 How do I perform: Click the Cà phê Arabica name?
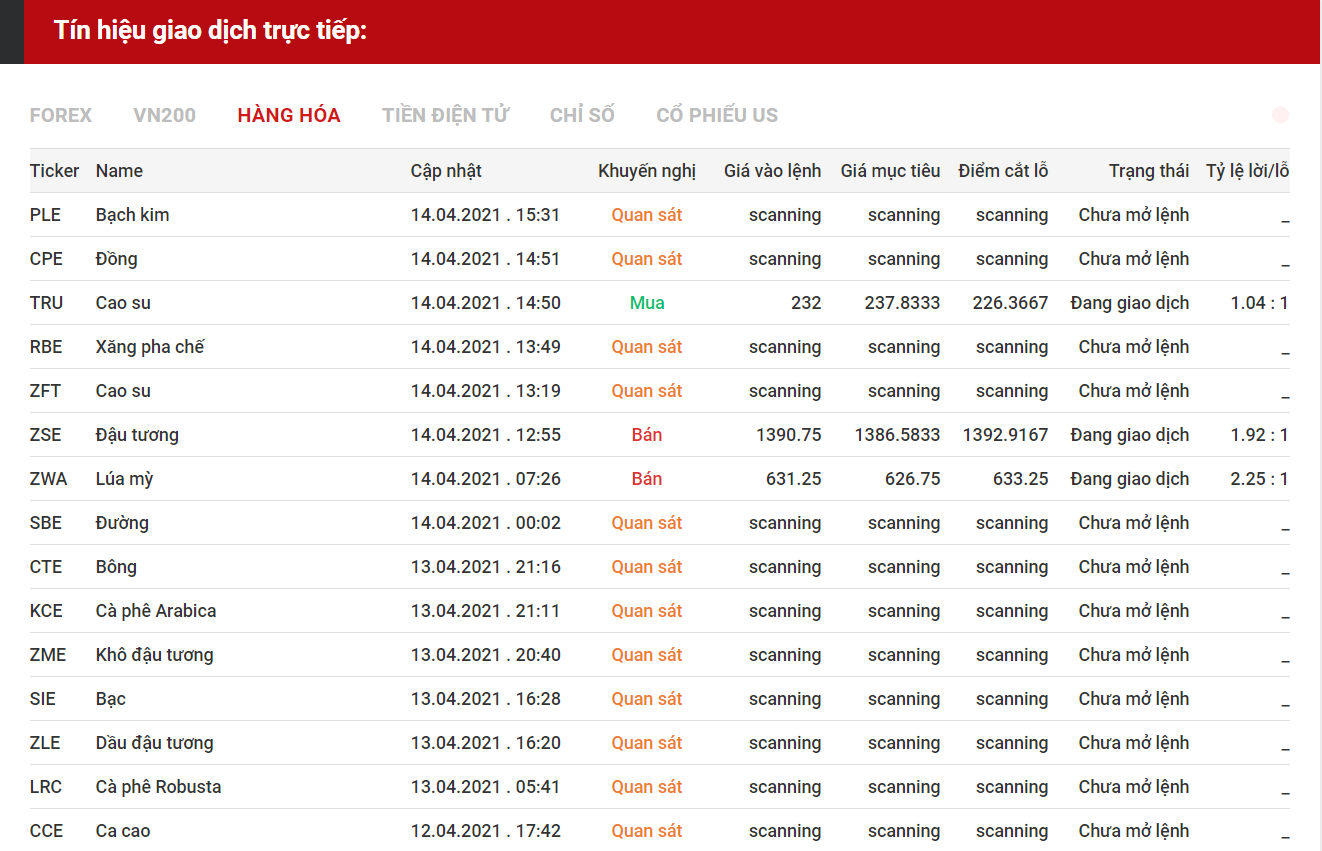point(156,611)
